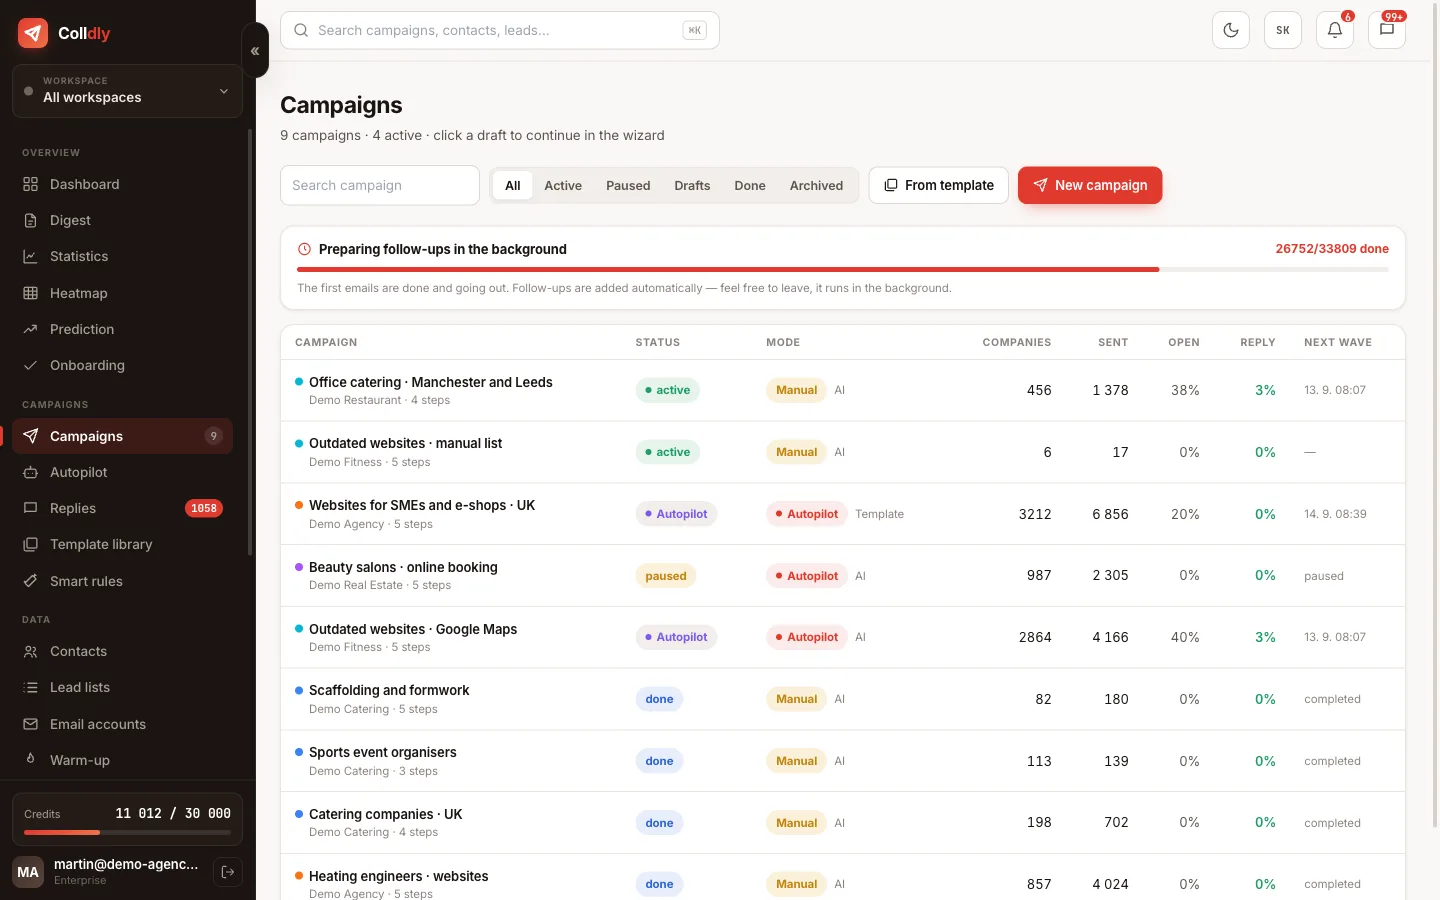Open the Heatmap page
Screen dimensions: 1440x900
[x=122, y=293]
